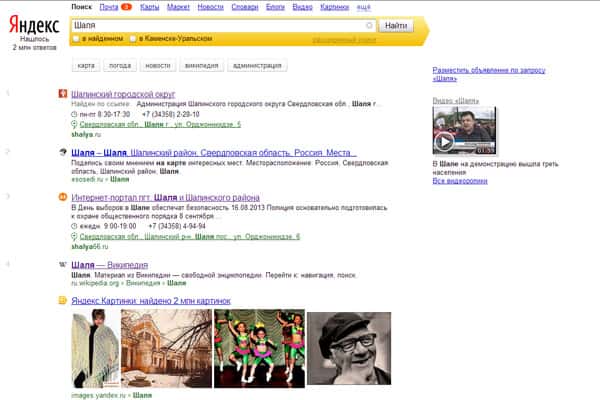
Task: Clear the search field with the X icon
Action: pyautogui.click(x=369, y=25)
